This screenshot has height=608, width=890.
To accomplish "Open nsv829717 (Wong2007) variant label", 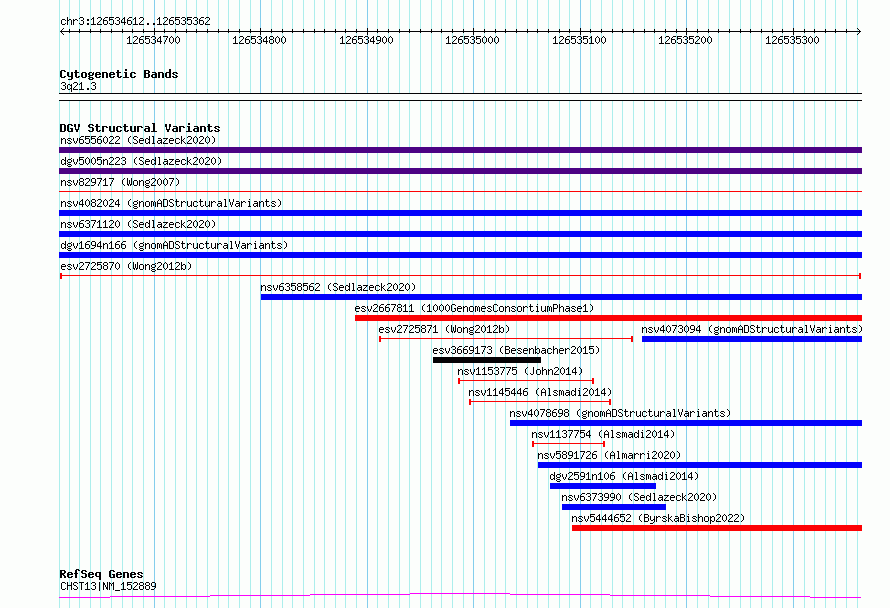I will [x=120, y=182].
